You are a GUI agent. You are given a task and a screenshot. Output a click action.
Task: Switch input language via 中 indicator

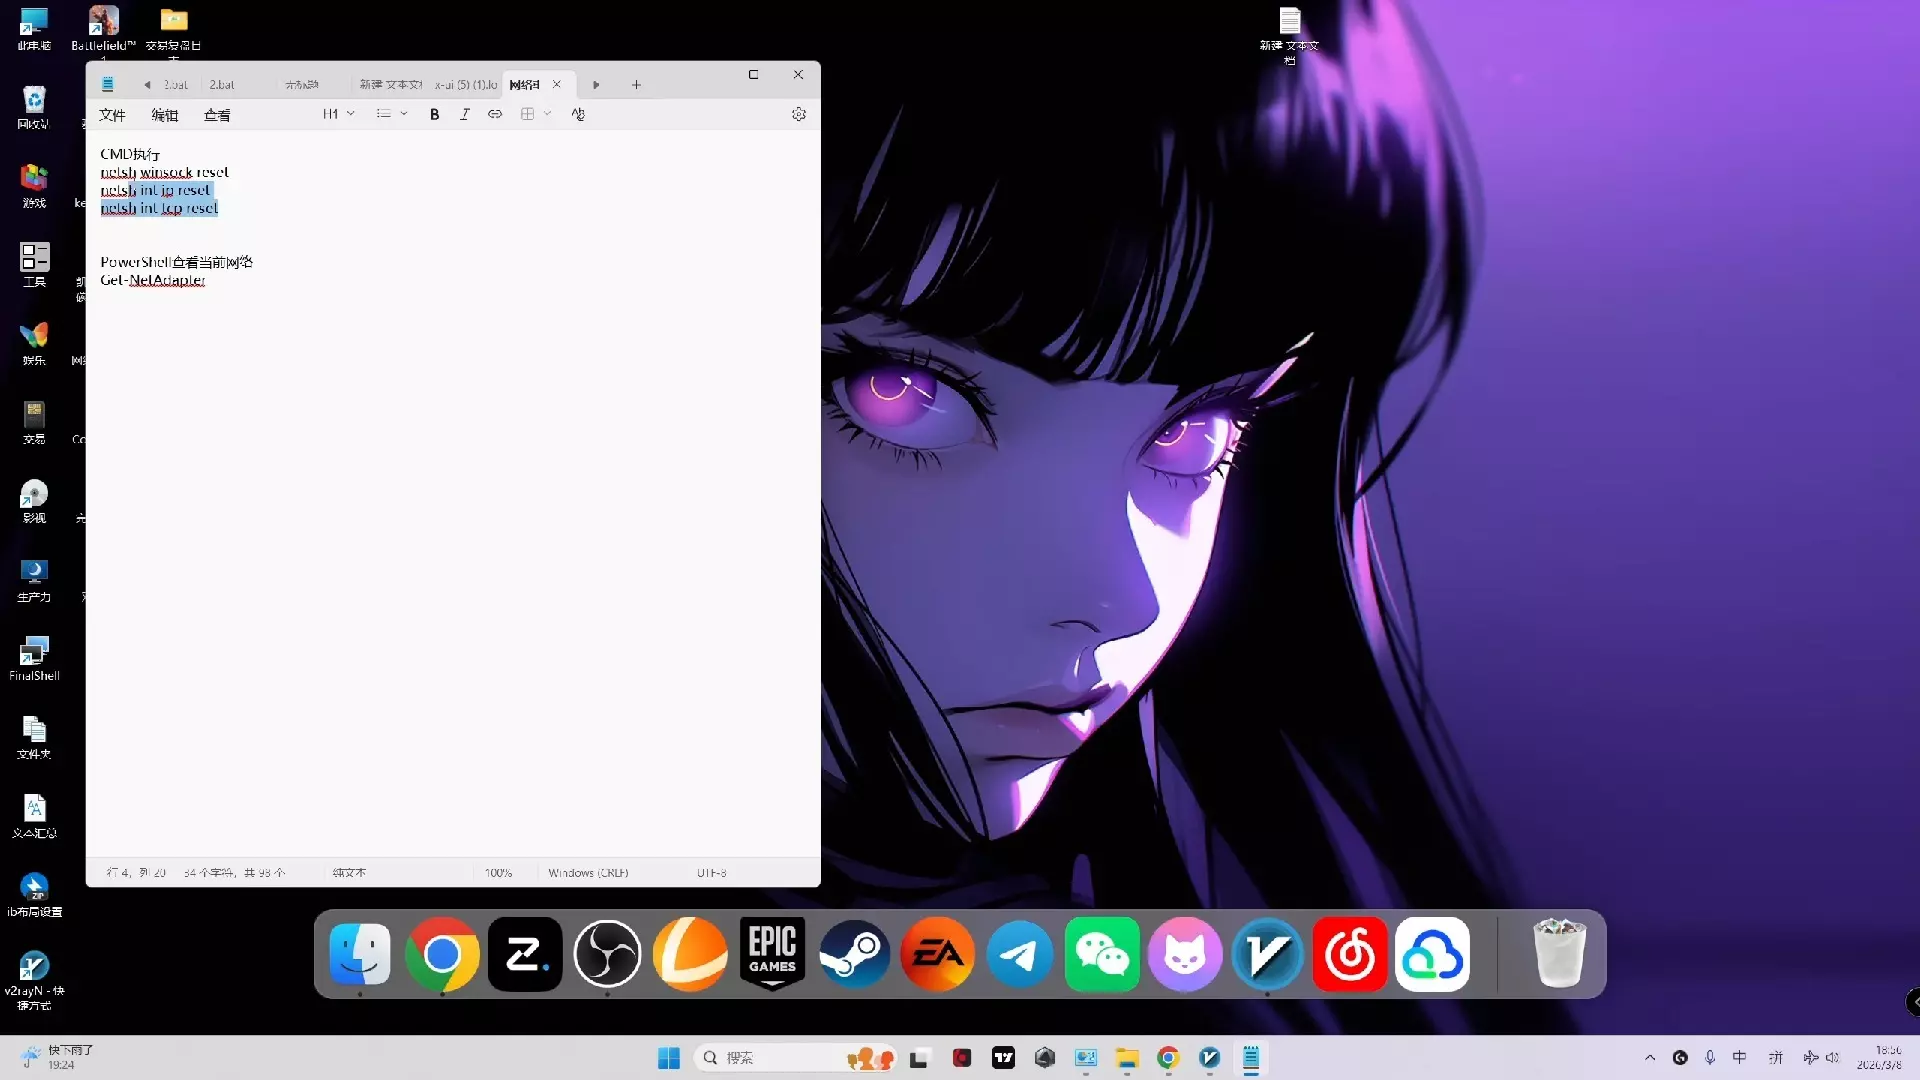point(1740,1058)
